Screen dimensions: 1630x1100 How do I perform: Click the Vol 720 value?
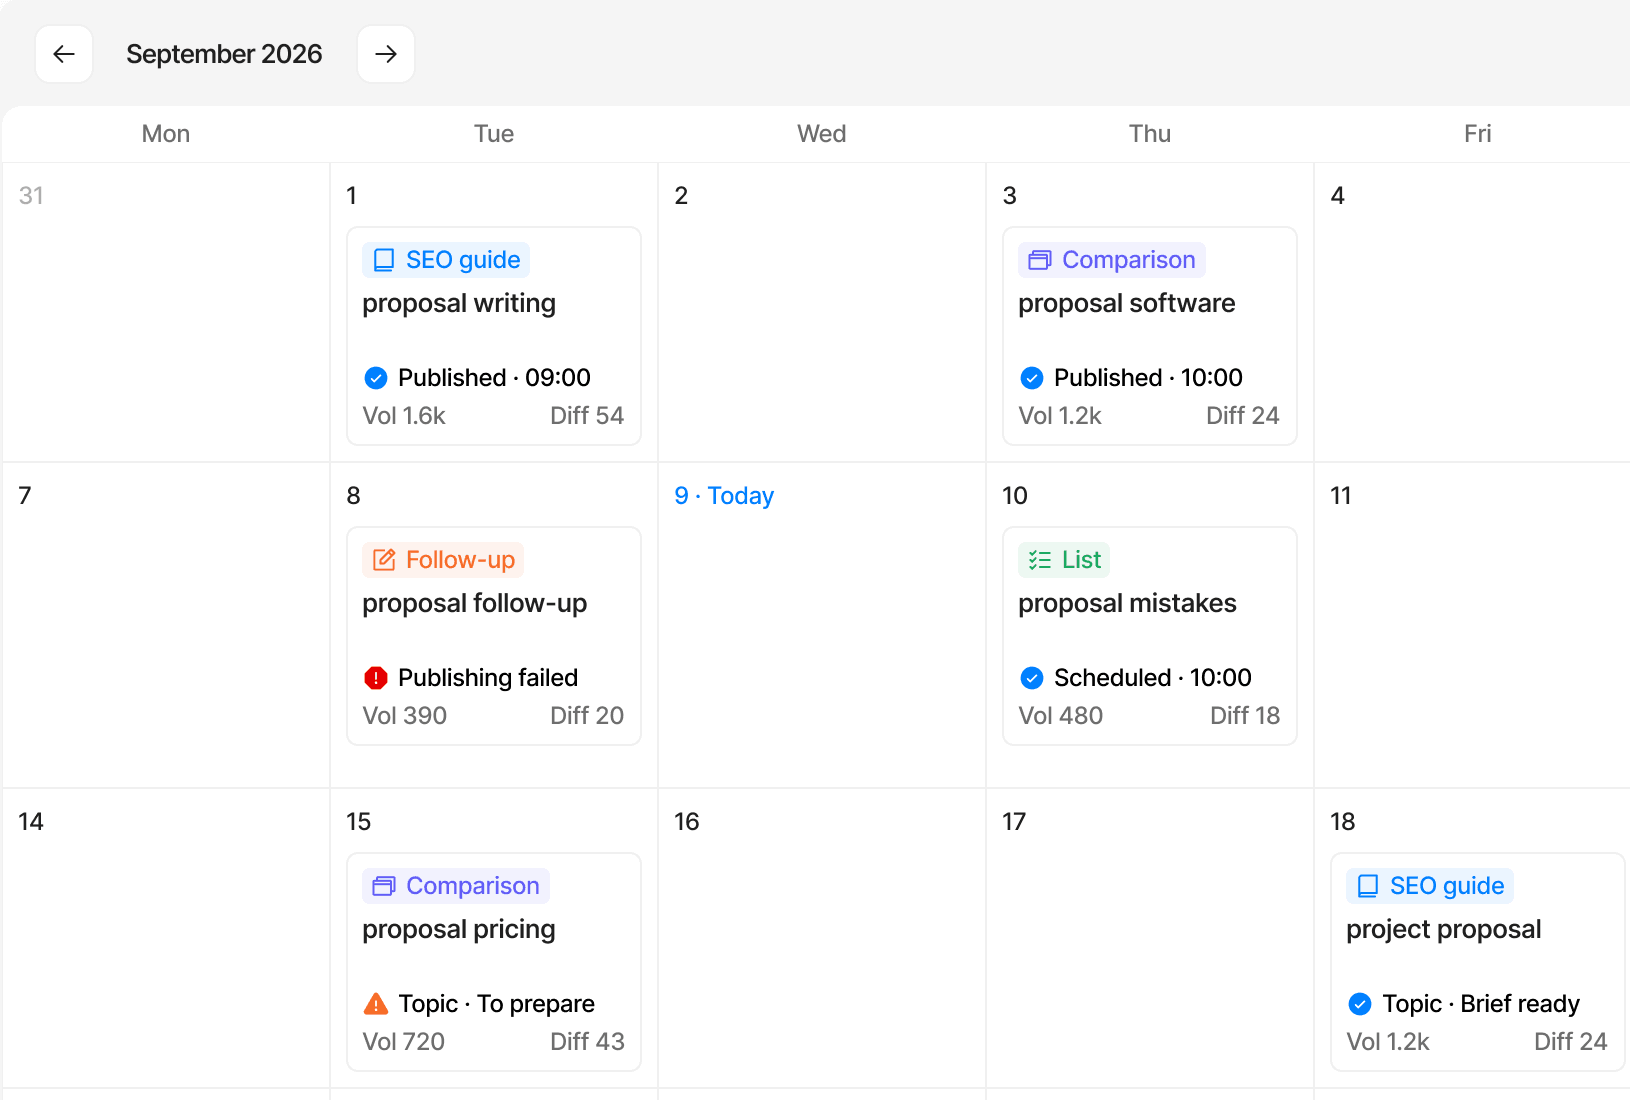point(404,1042)
